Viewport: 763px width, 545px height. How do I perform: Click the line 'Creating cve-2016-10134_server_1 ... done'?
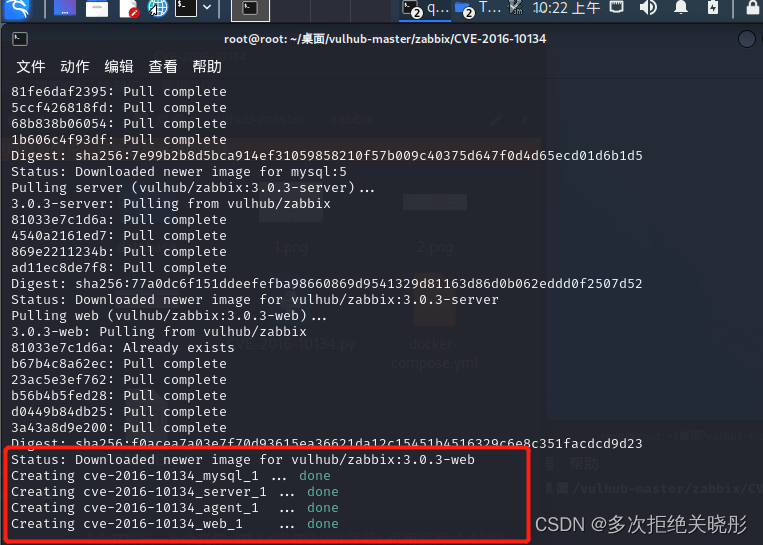click(x=175, y=491)
